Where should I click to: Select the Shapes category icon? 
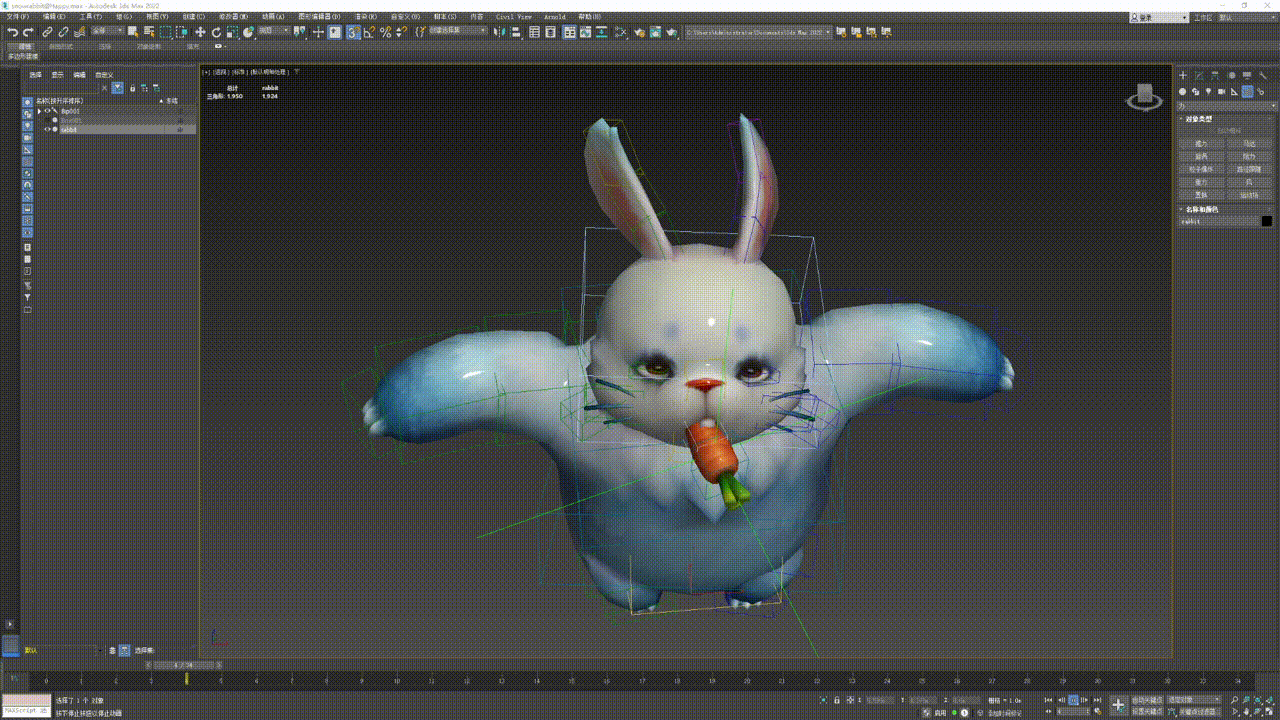pos(1195,91)
